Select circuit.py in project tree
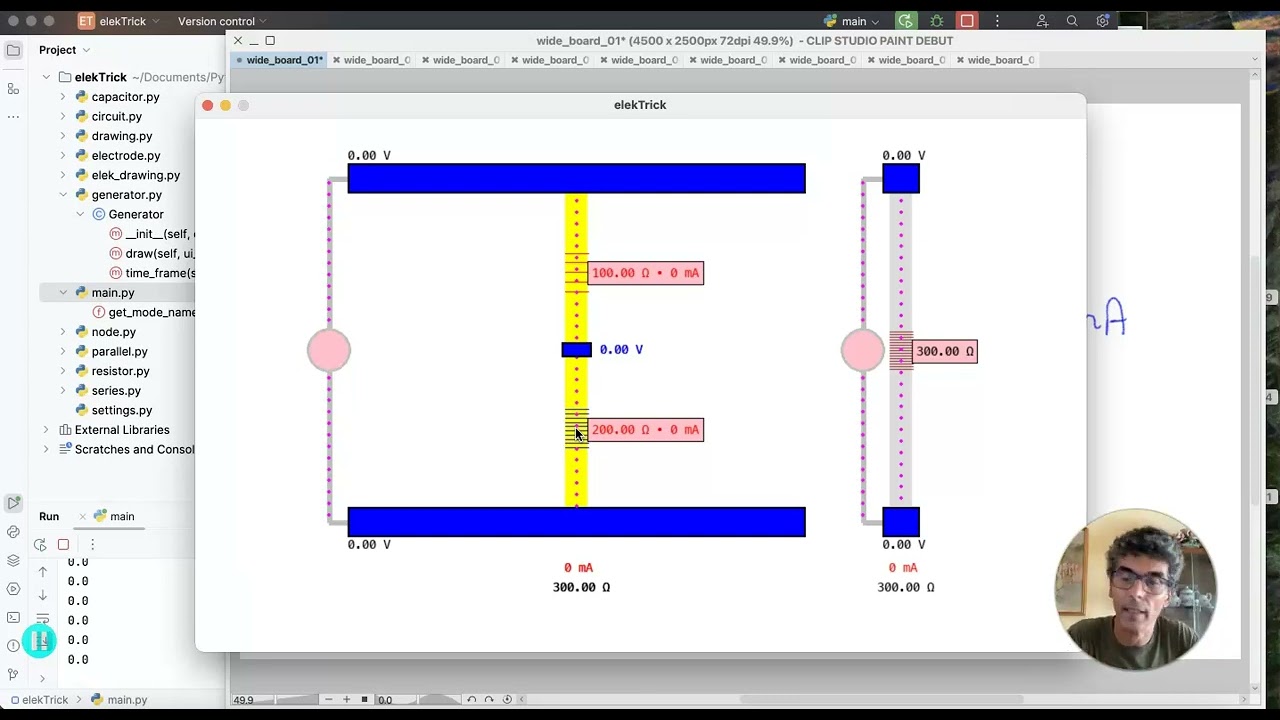The image size is (1280, 720). point(116,116)
